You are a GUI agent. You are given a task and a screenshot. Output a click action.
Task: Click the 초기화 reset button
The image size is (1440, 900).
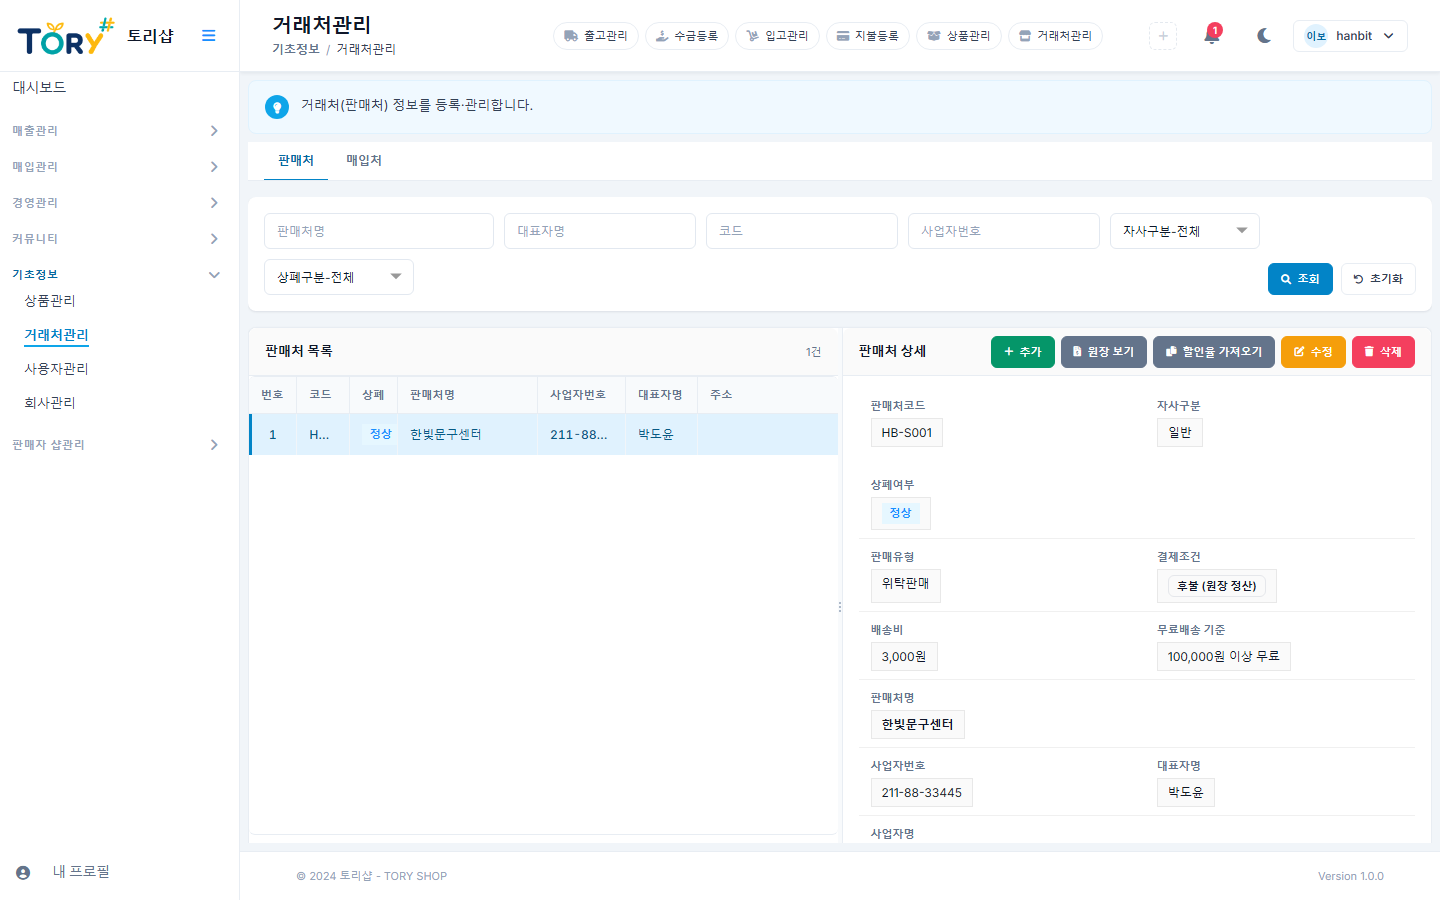(x=1378, y=279)
